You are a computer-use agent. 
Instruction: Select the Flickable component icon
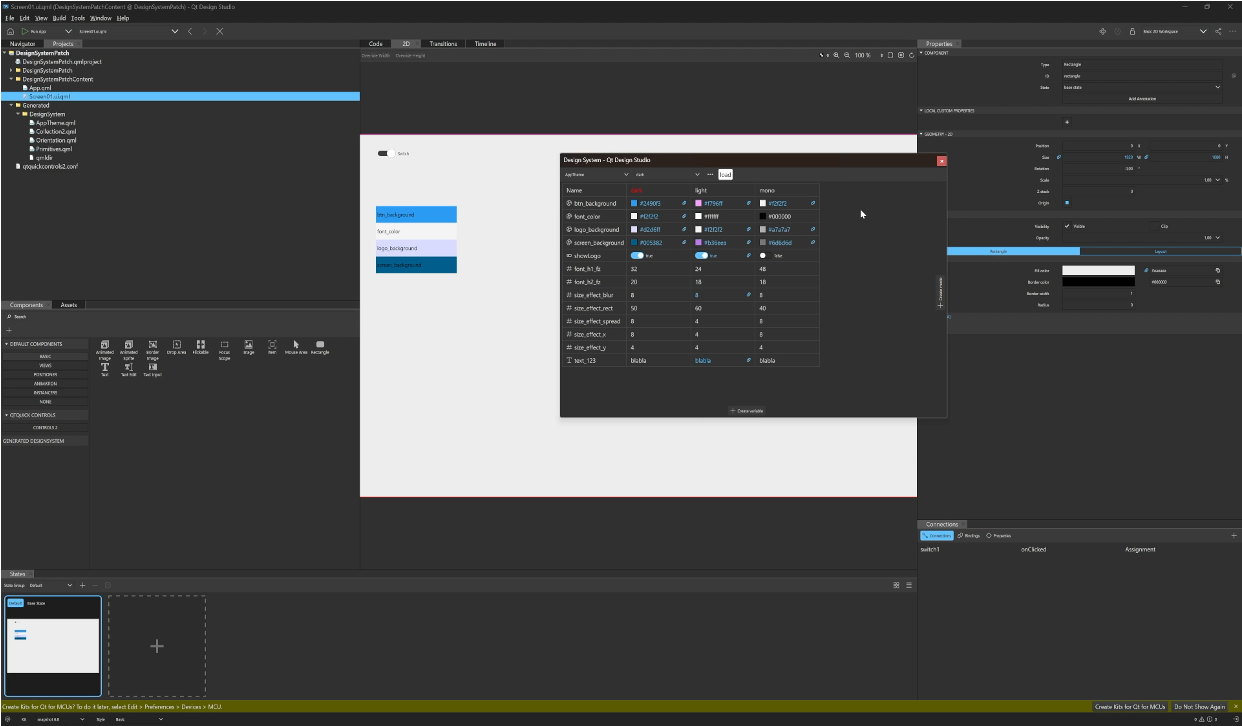pyautogui.click(x=201, y=345)
